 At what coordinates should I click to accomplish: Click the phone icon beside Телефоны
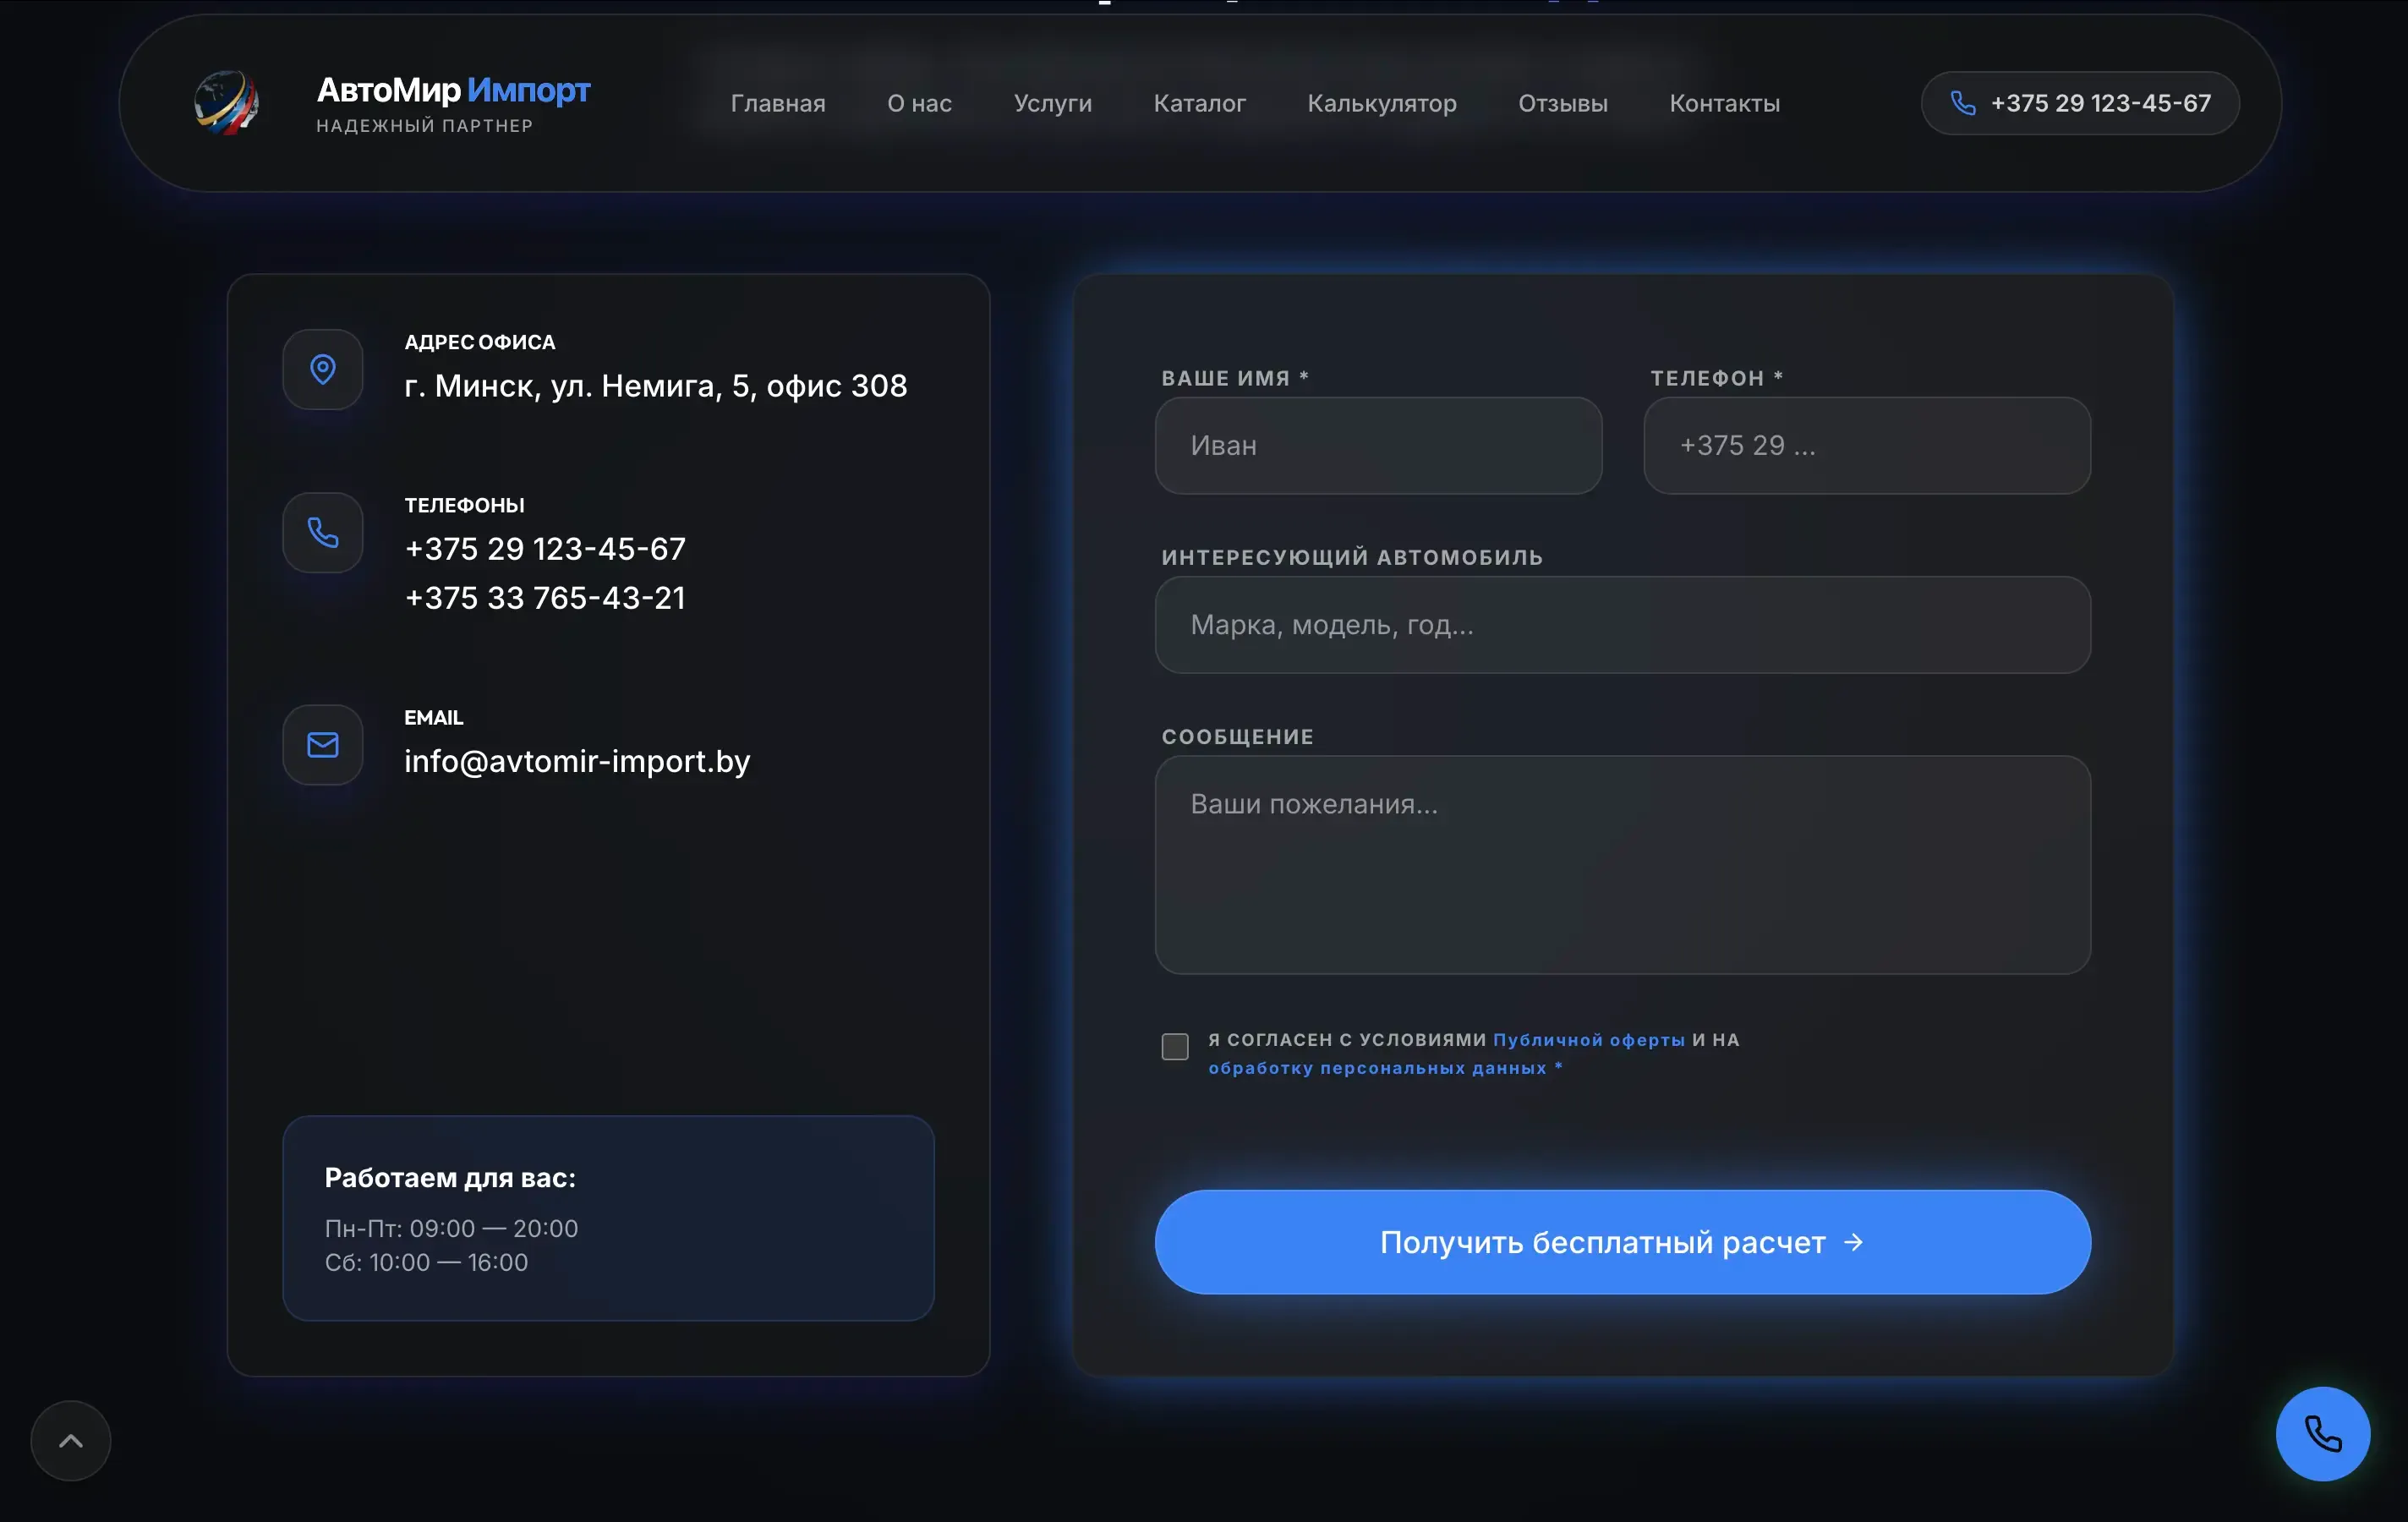[x=322, y=532]
